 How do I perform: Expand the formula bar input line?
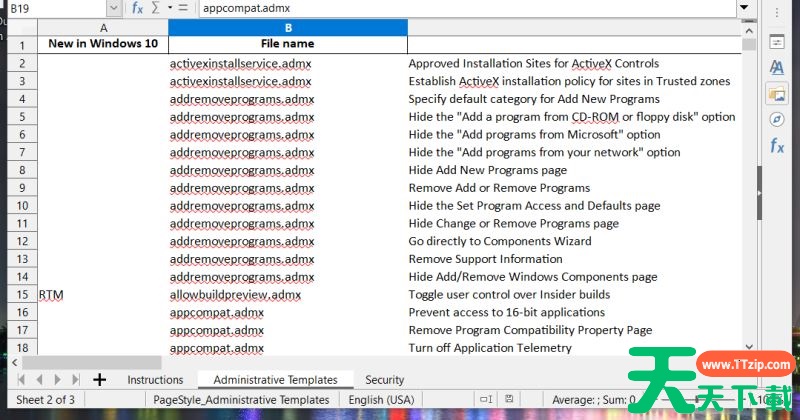click(743, 8)
